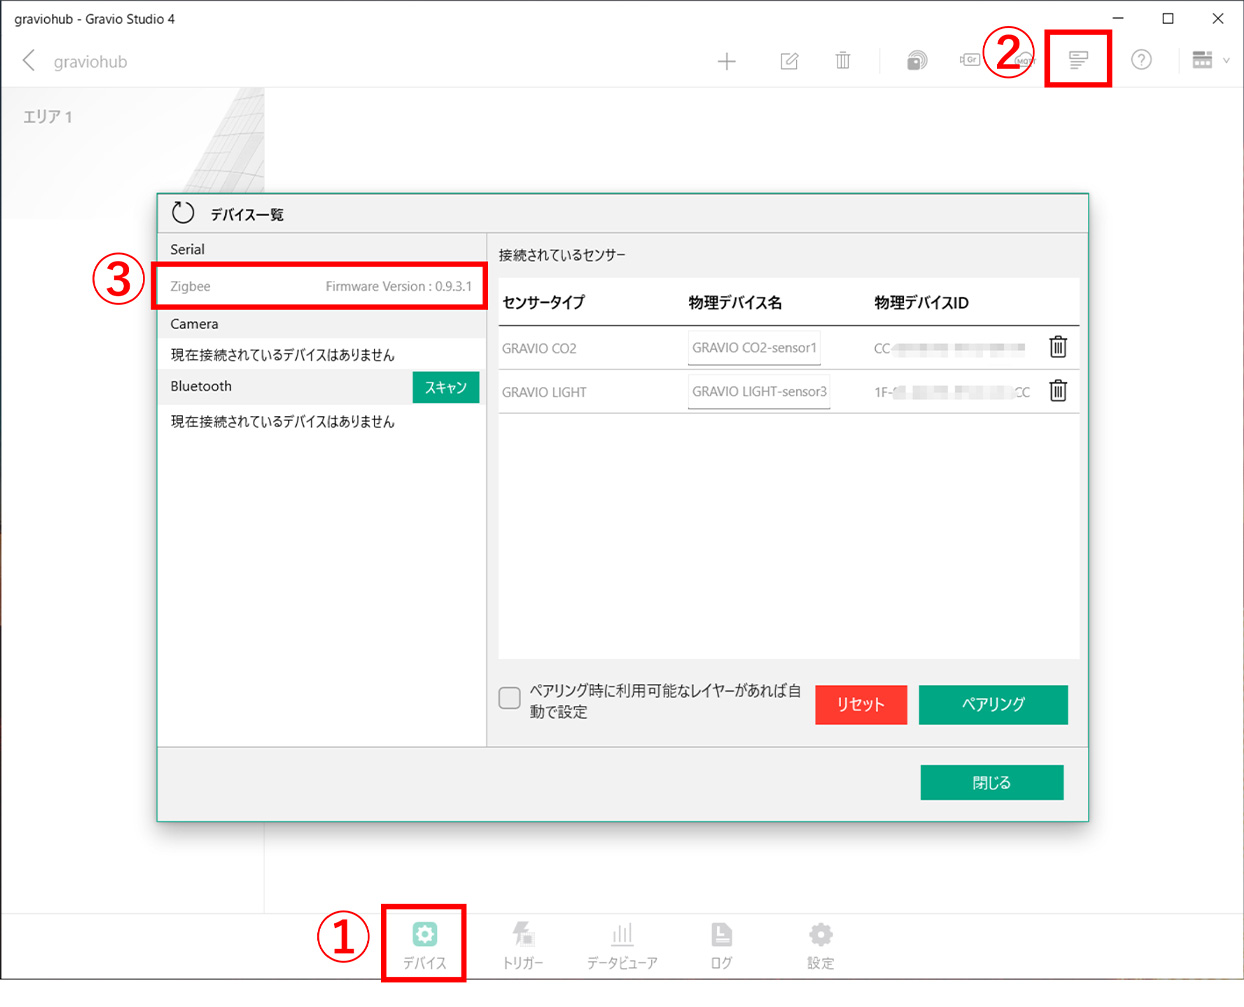Viewport: 1244px width, 1007px height.
Task: Click Firmware Version : 0.9.3.1 text
Action: click(399, 286)
